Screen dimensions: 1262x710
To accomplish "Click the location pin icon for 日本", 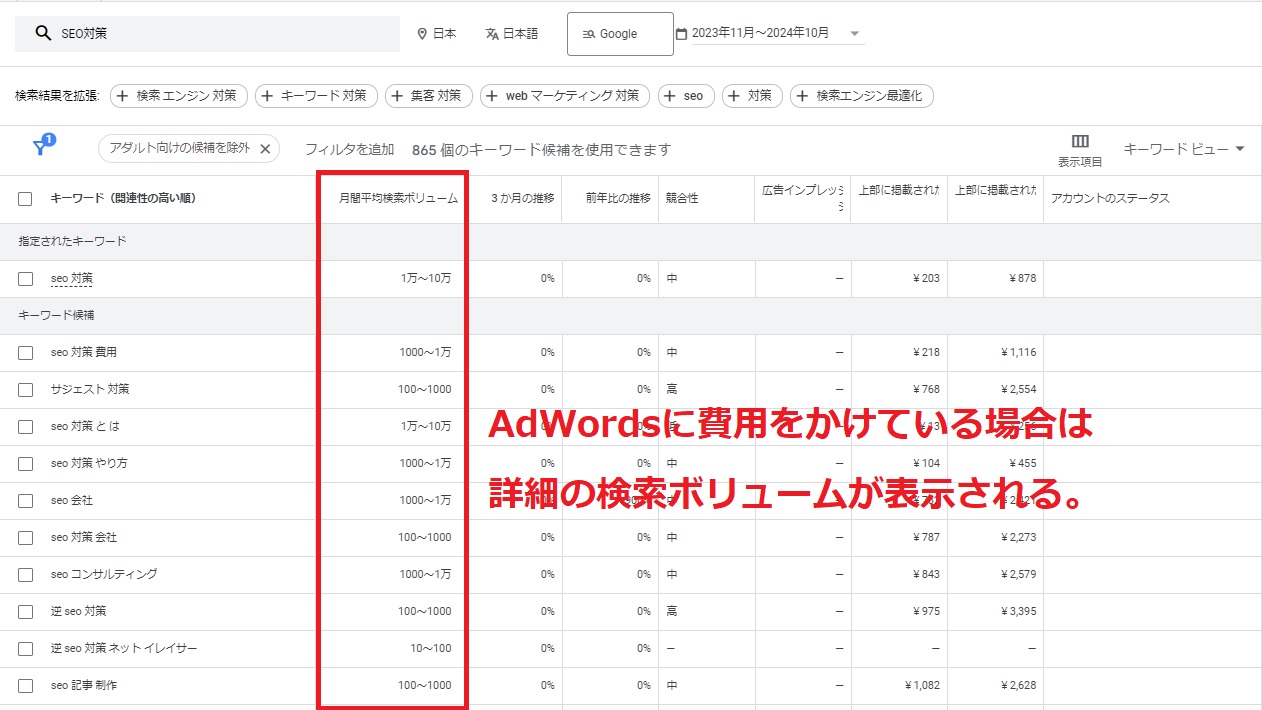I will (x=422, y=34).
